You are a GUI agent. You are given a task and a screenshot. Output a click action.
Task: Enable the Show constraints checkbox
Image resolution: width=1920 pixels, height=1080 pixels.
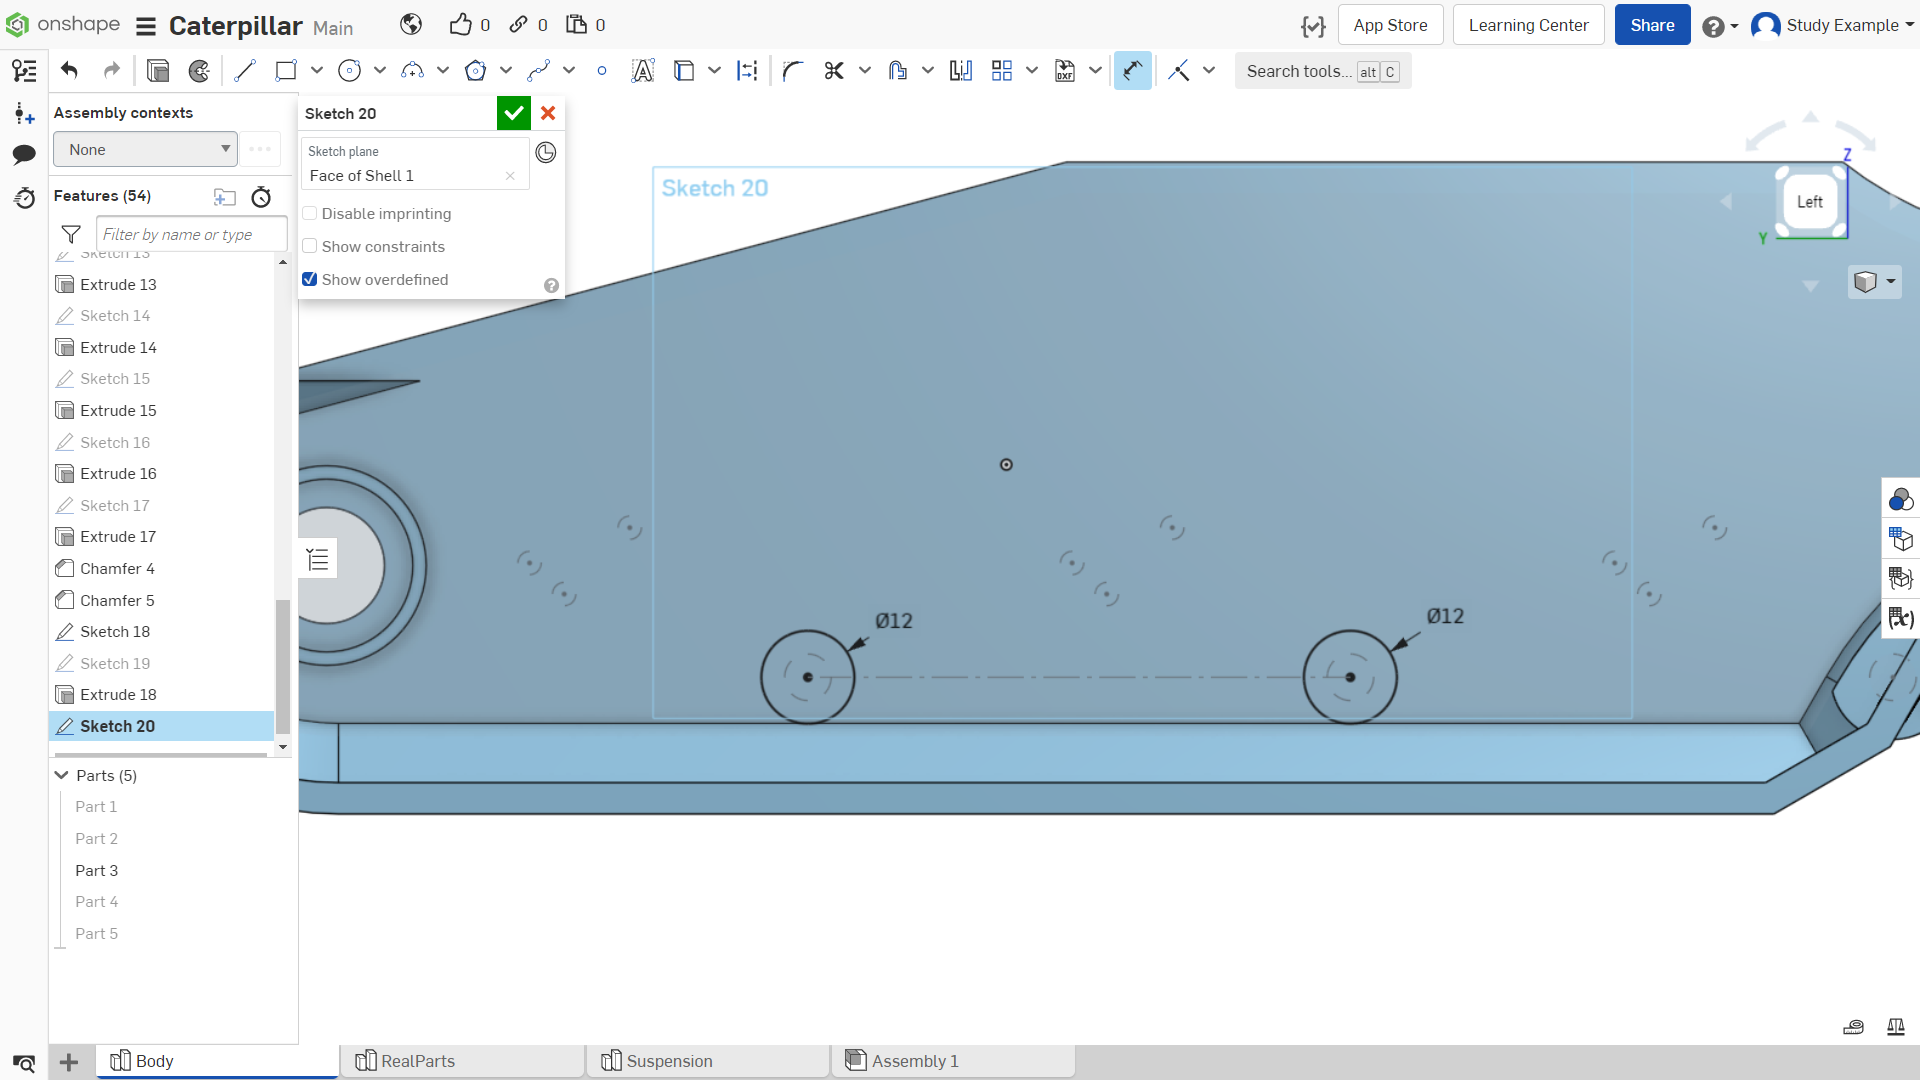click(x=310, y=247)
